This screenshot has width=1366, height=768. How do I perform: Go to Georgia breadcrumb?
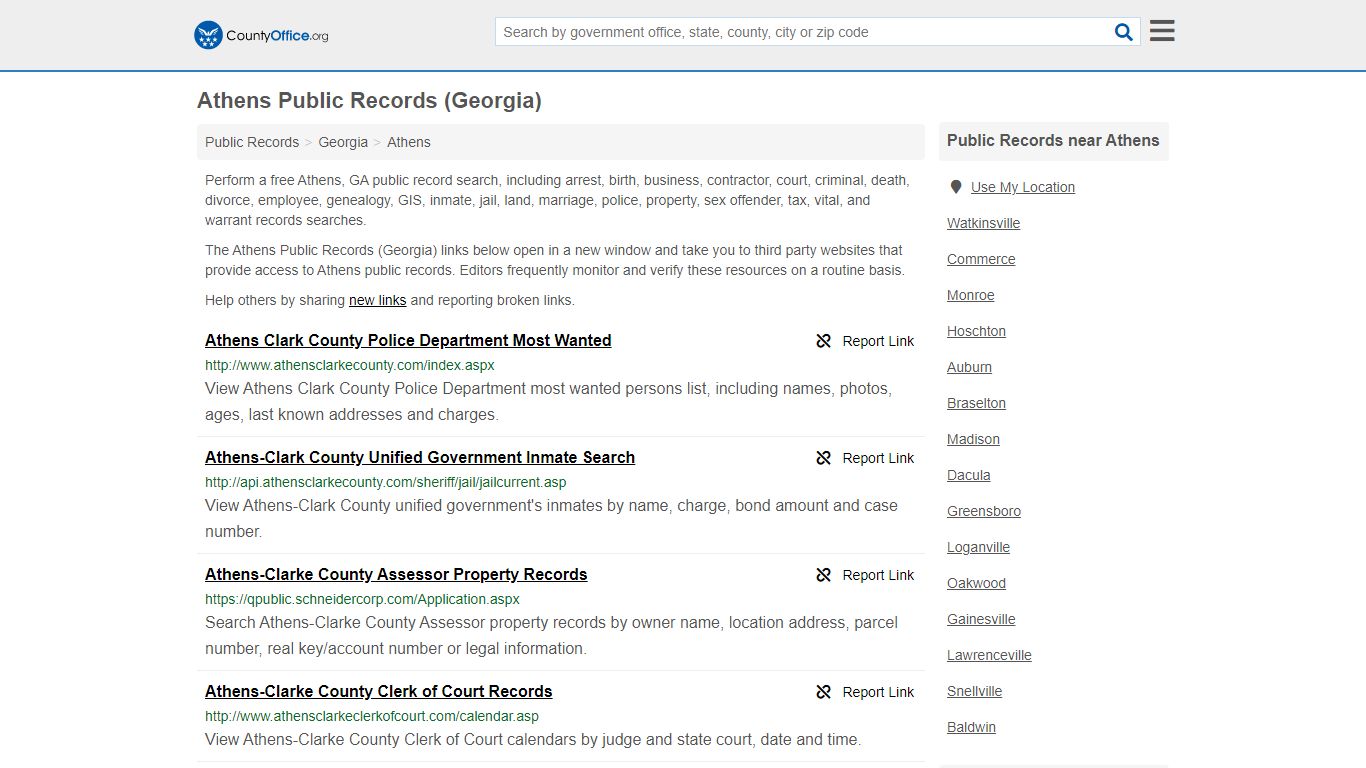tap(343, 142)
